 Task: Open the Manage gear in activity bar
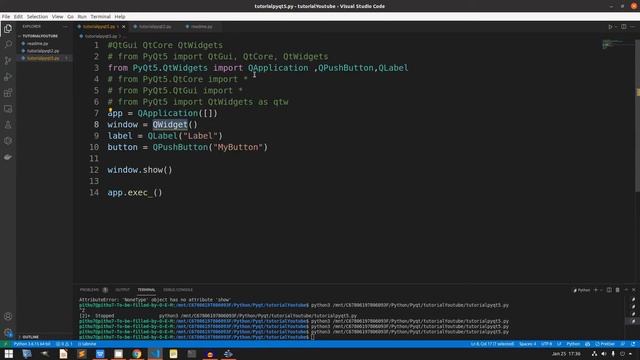coord(8,332)
